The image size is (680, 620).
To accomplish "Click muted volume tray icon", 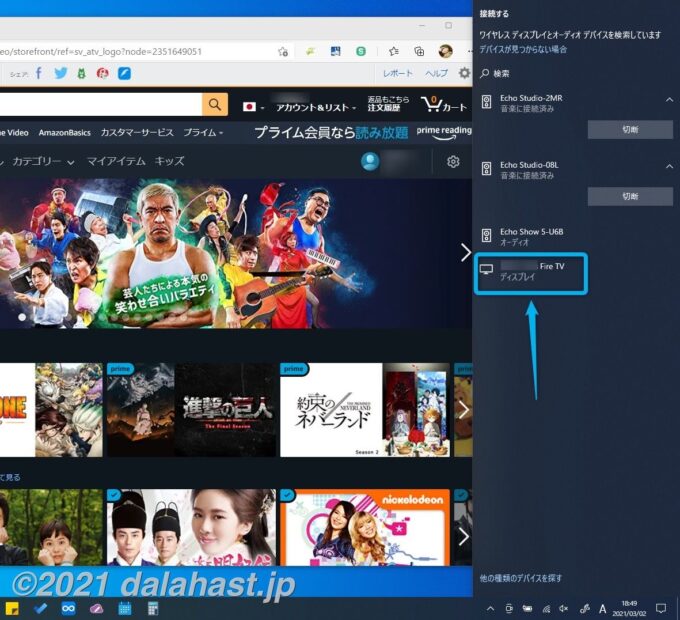I will point(563,609).
